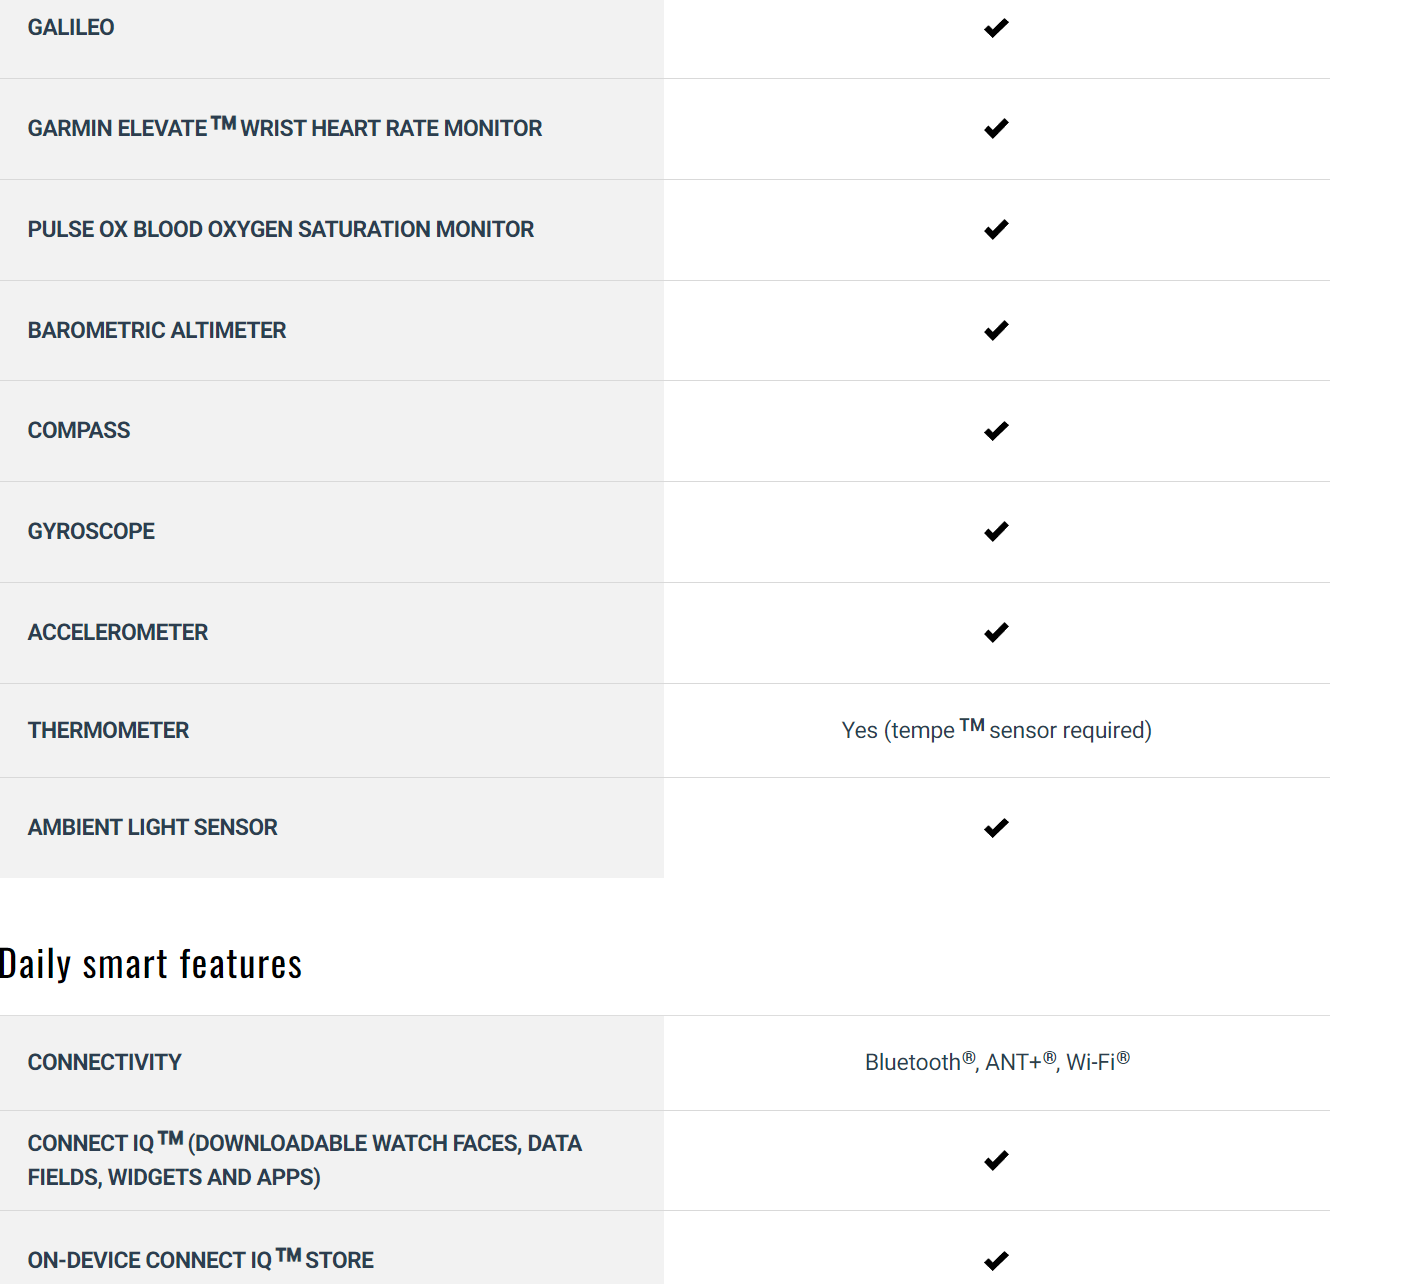Click the Connect IQ downloadable apps checkmark
The height and width of the screenshot is (1284, 1422).
pyautogui.click(x=996, y=1161)
